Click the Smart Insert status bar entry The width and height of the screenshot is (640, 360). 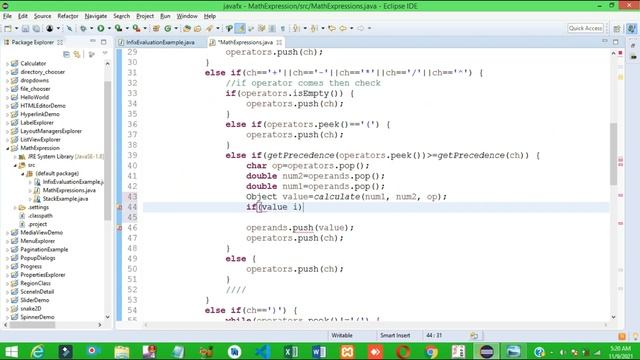(x=395, y=336)
